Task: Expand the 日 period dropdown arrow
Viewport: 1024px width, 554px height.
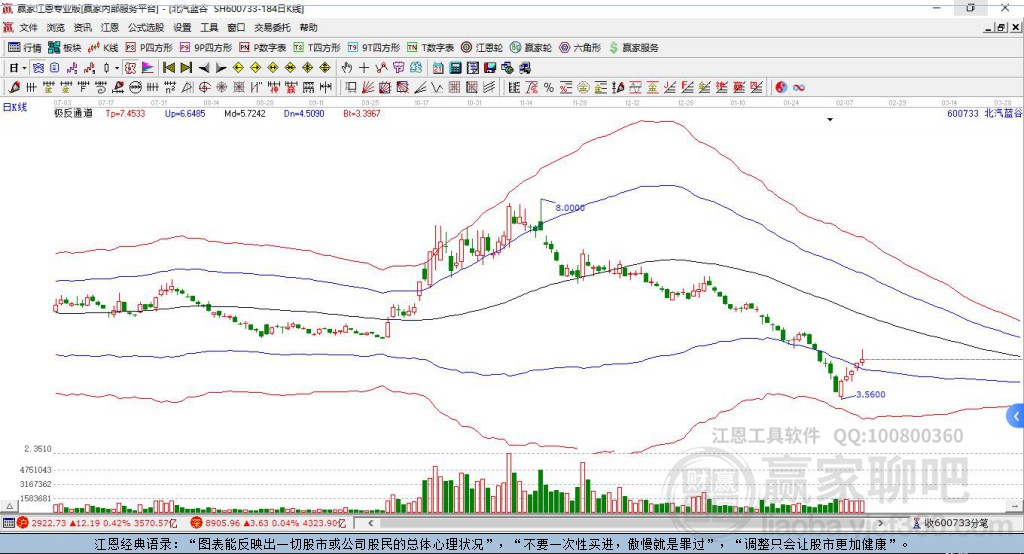Action: [25, 68]
